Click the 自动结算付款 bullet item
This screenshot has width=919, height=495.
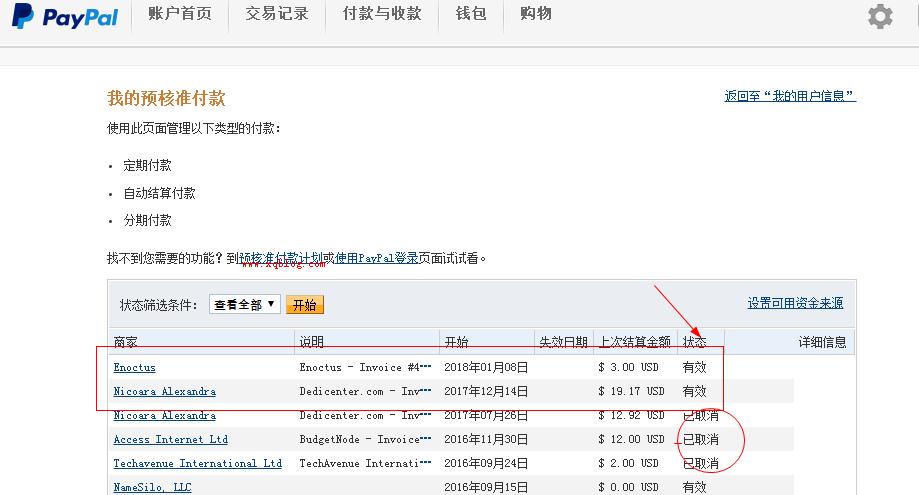[159, 193]
